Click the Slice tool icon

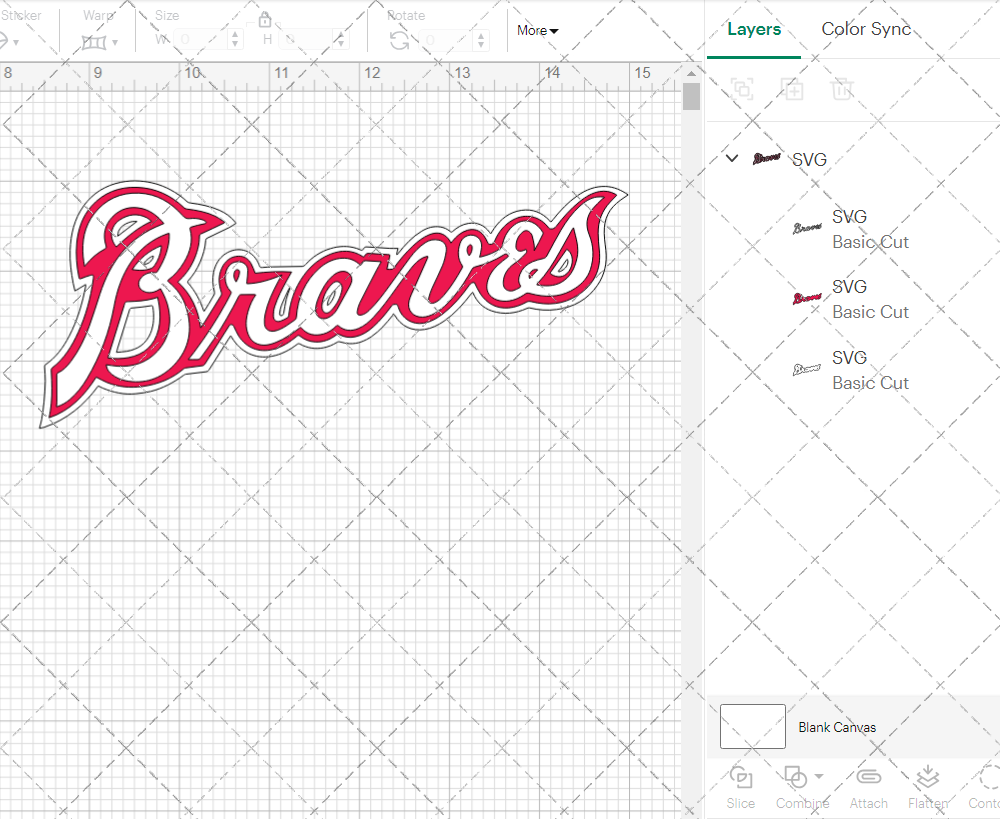(x=741, y=778)
